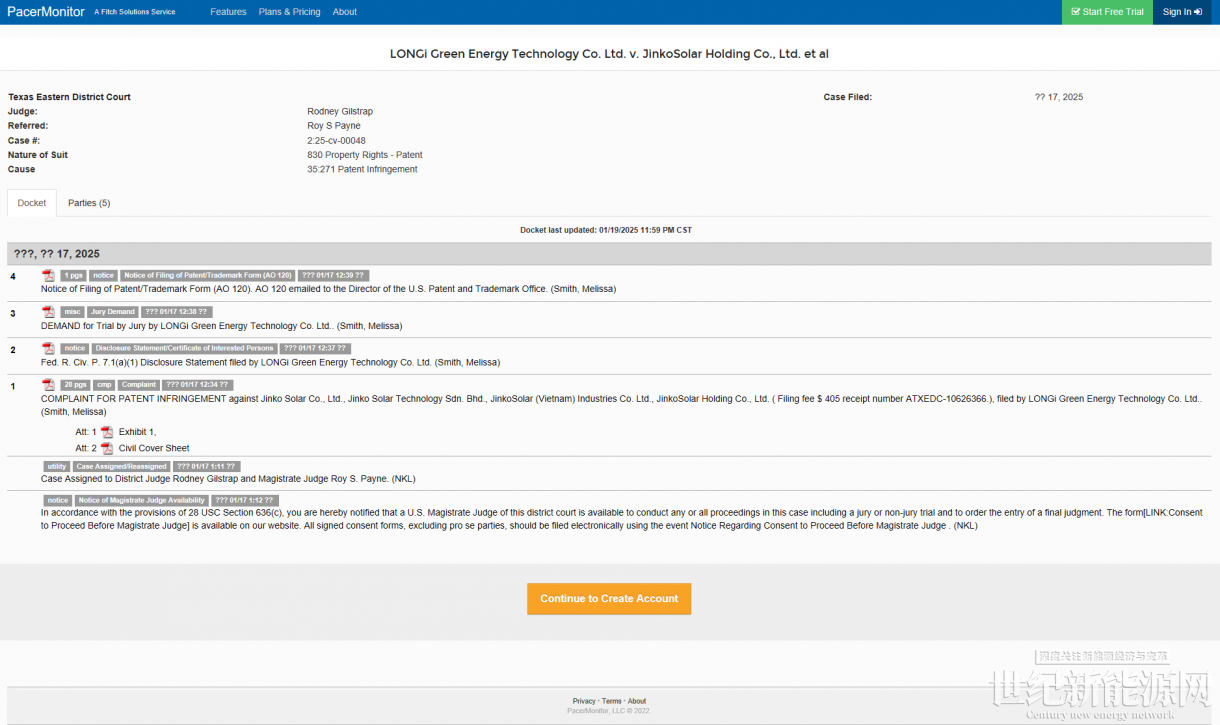Click the '1 pgs' tag

[x=73, y=275]
